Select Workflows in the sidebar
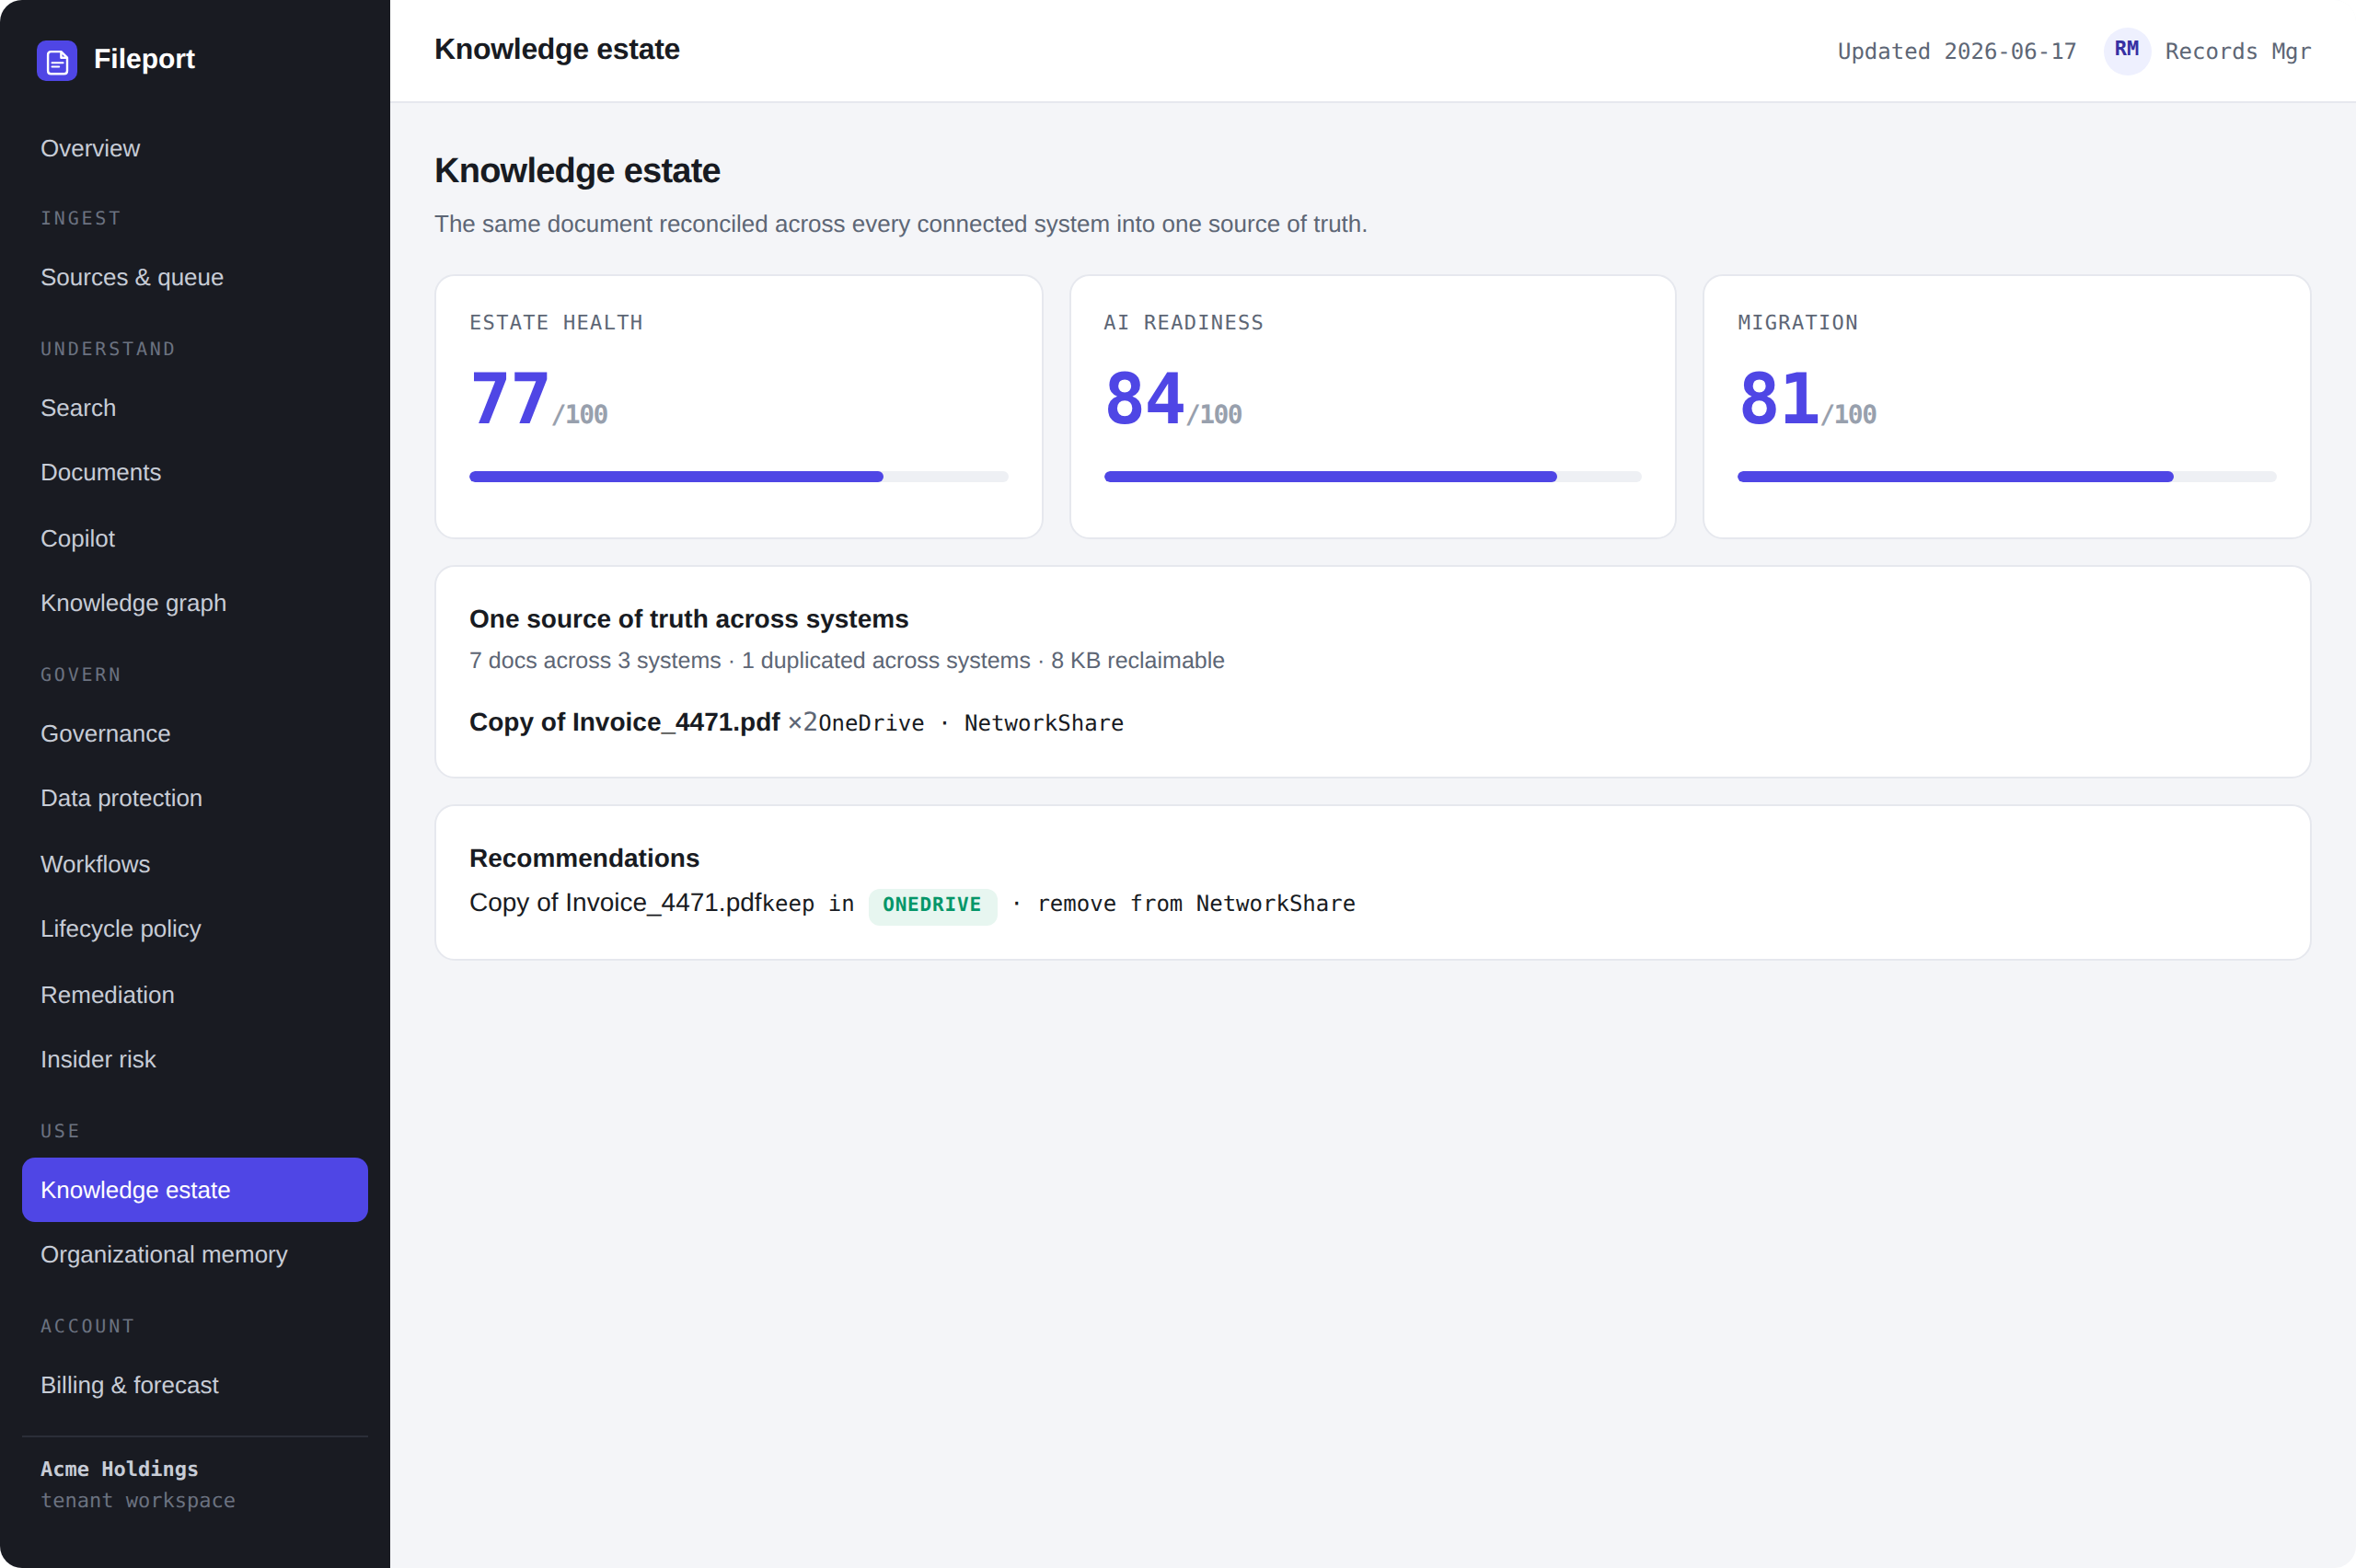Screen dimensions: 2356x1568 (x=195, y=864)
